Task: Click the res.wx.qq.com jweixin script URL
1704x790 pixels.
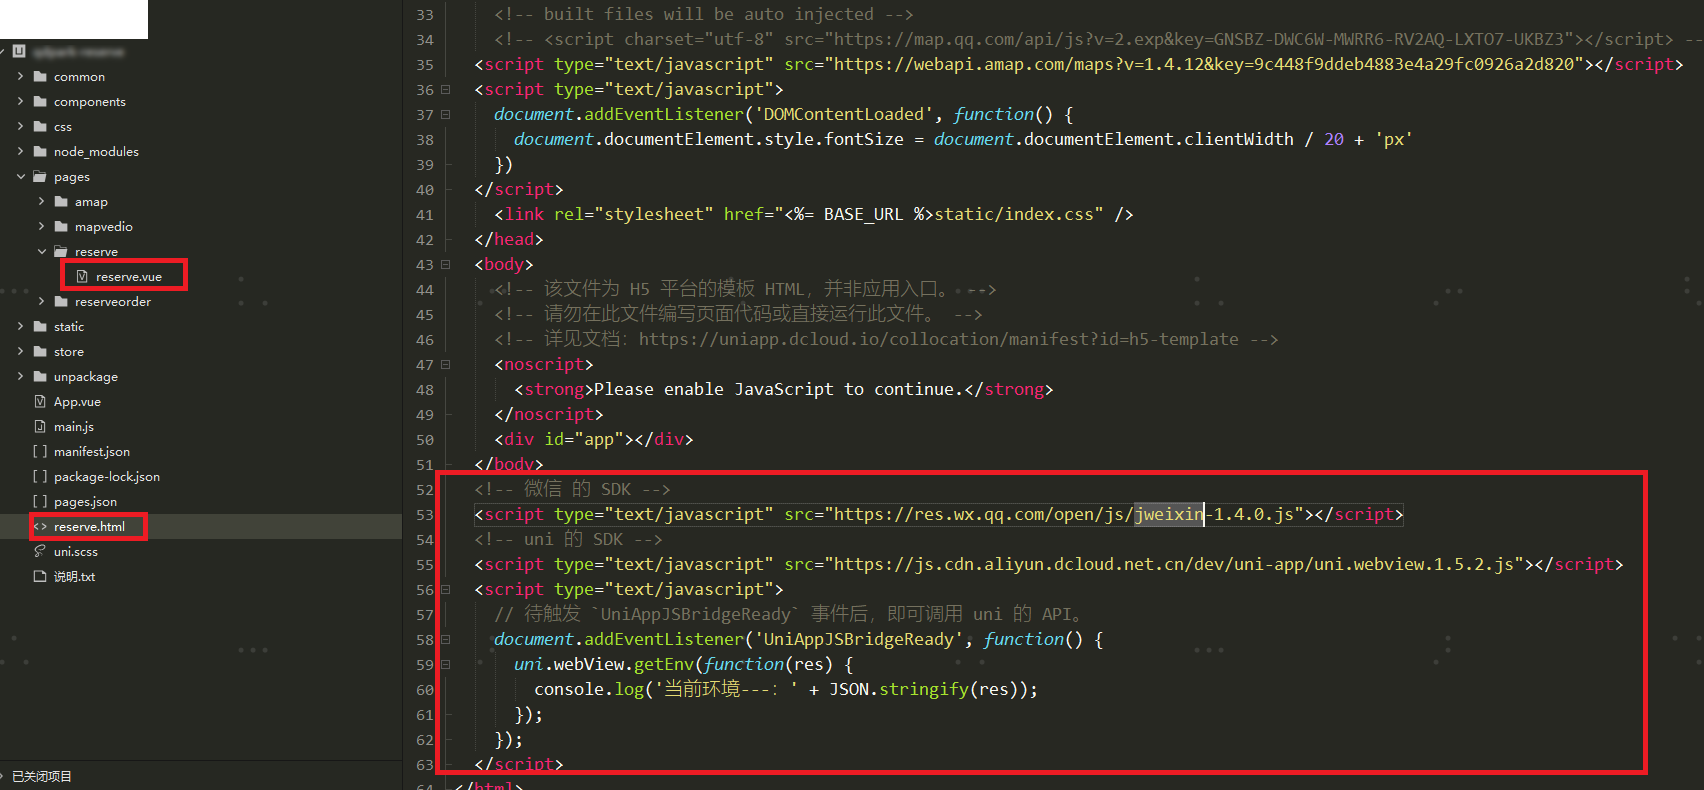Action: (x=1063, y=514)
